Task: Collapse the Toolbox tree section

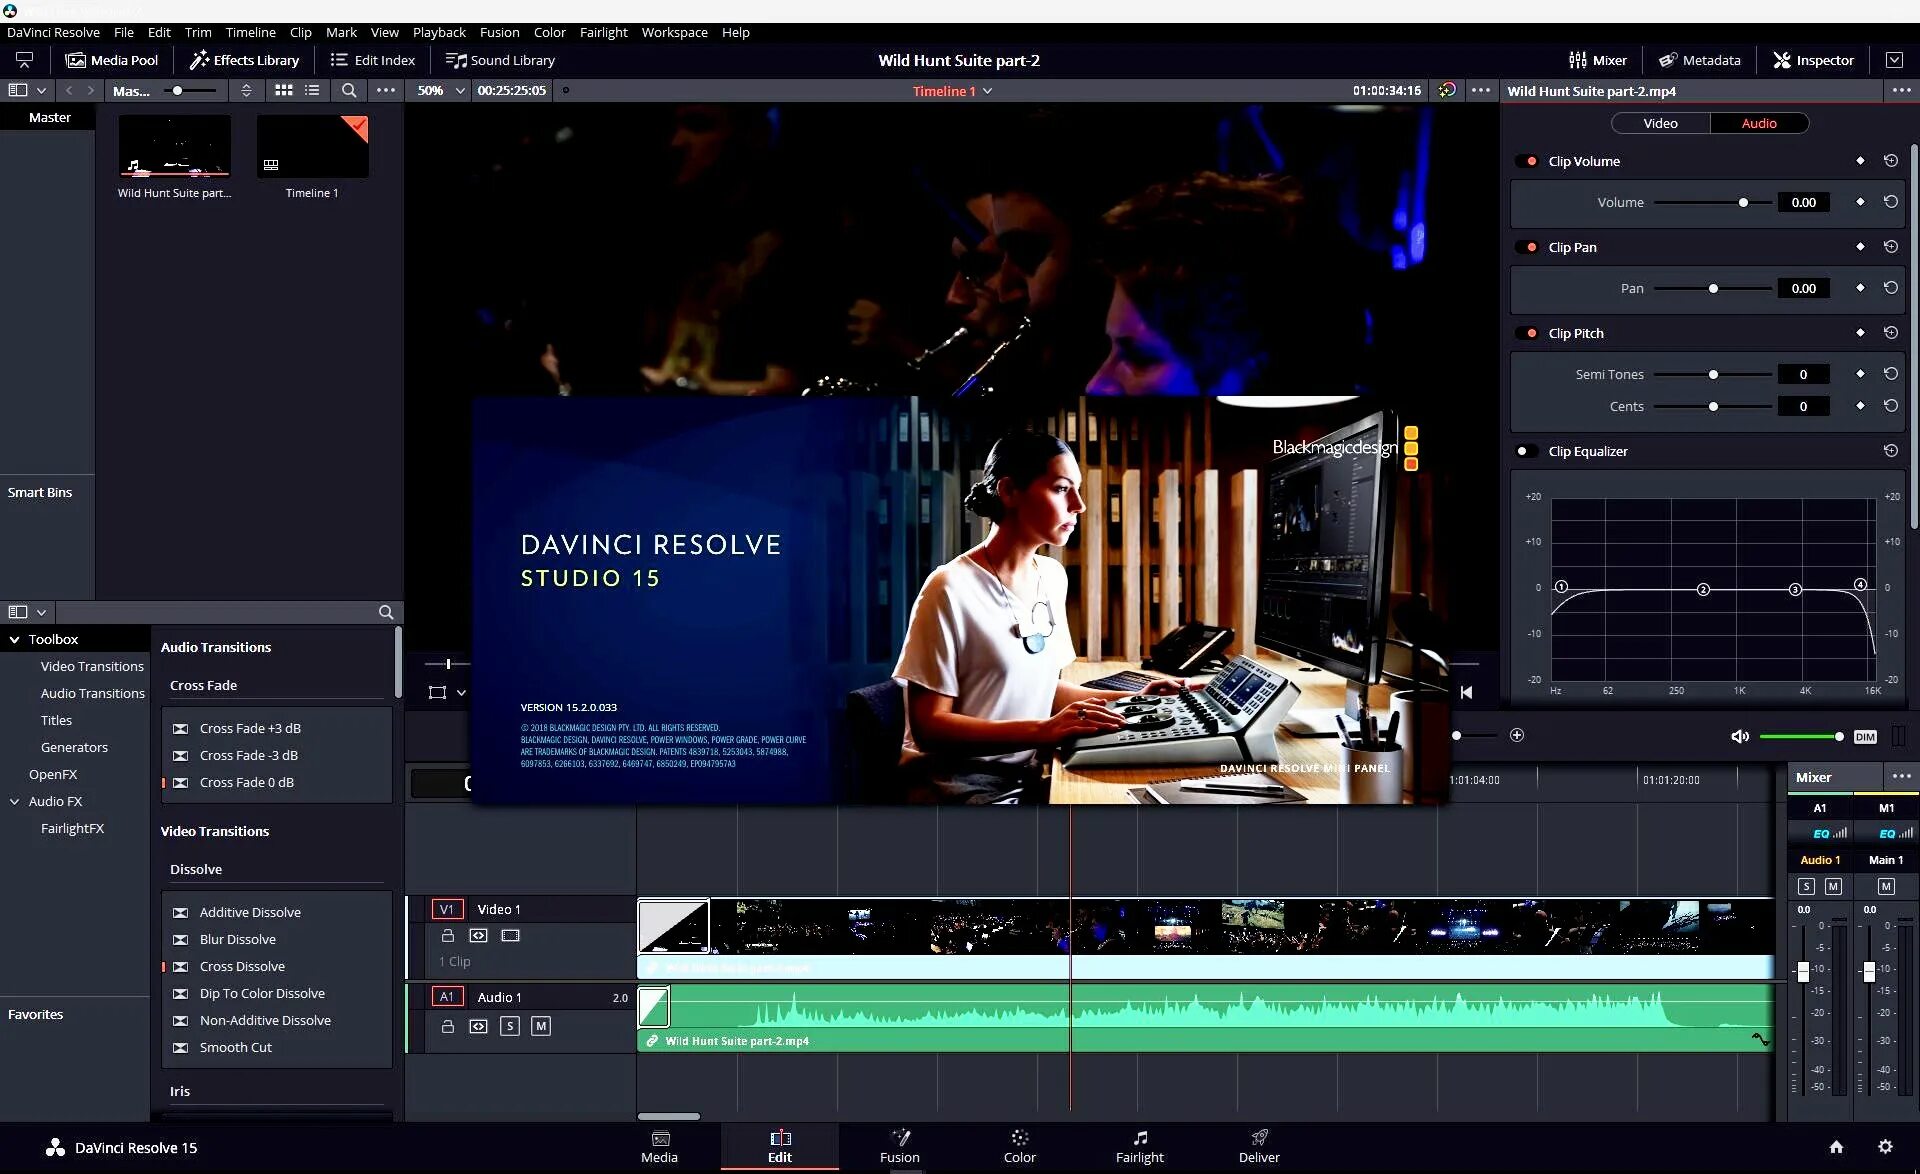Action: coord(15,639)
